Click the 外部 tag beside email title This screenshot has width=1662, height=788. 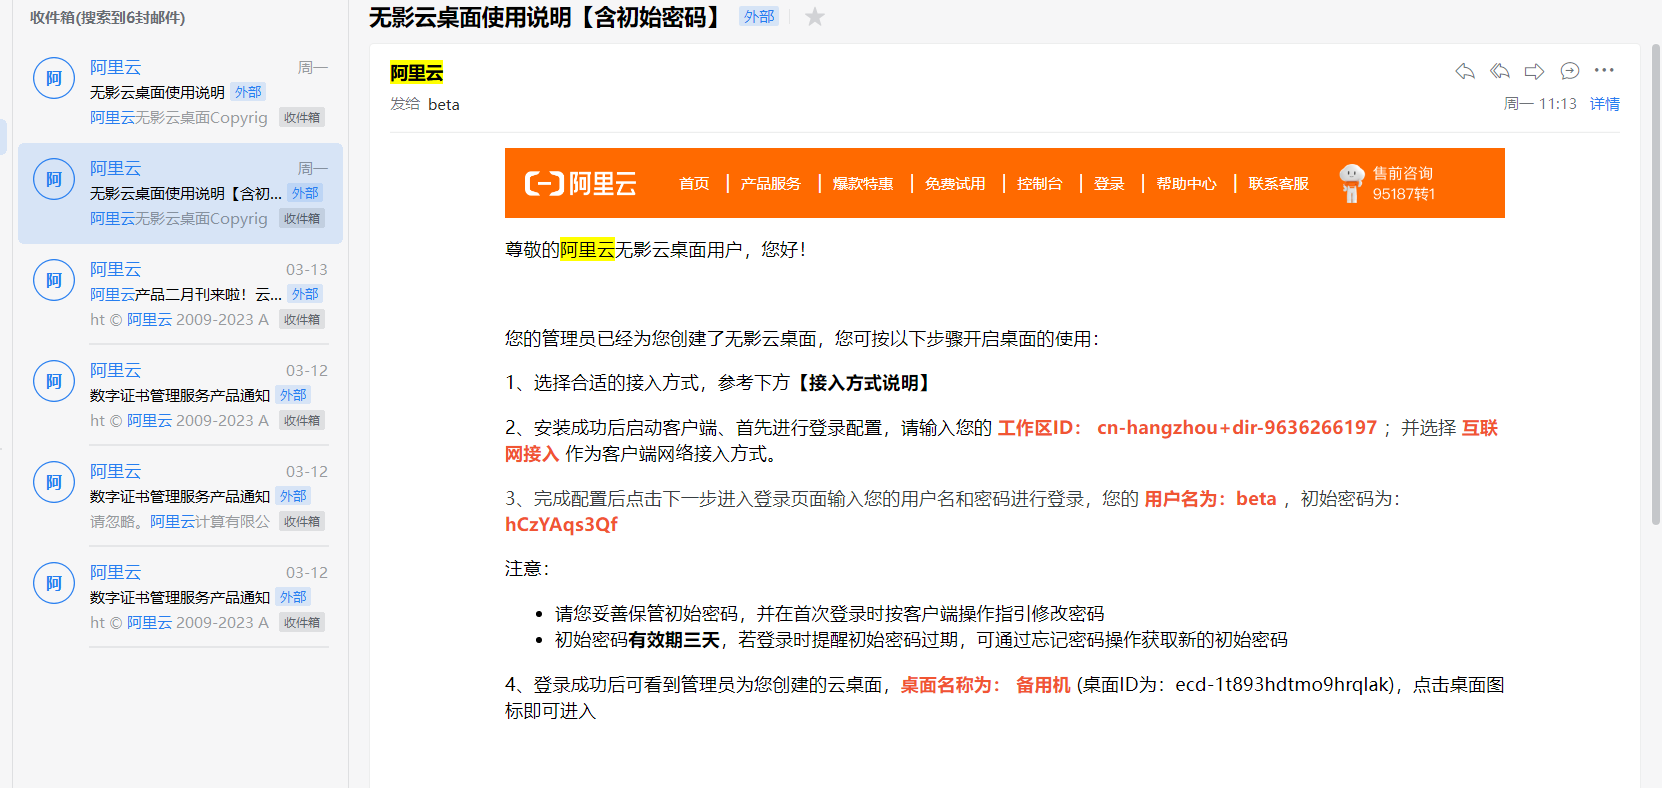pos(759,16)
